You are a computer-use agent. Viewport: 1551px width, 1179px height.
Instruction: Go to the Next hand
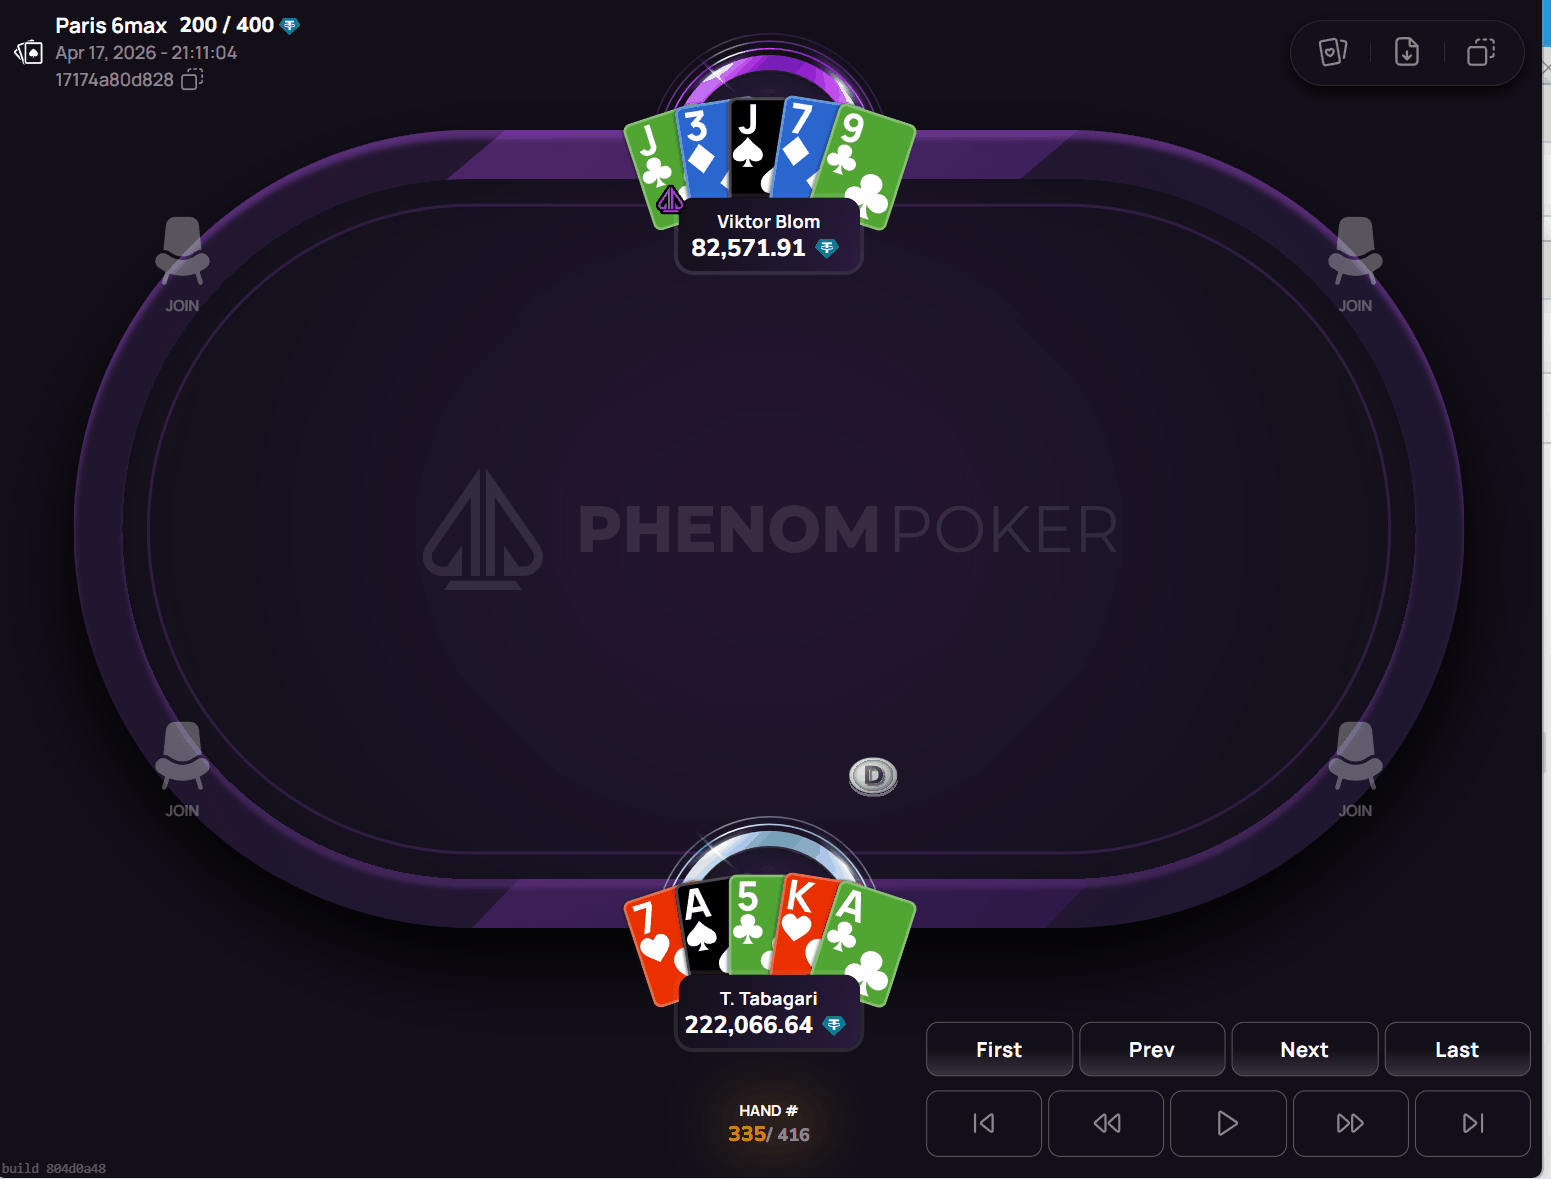point(1305,1049)
